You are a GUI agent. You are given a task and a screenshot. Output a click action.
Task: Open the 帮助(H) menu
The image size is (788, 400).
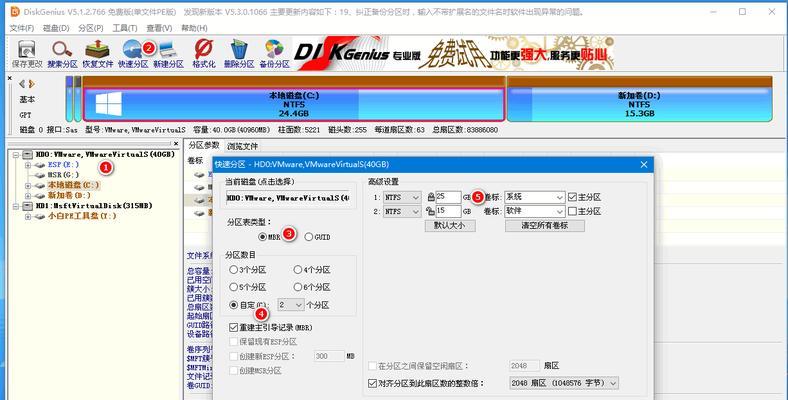click(x=194, y=28)
